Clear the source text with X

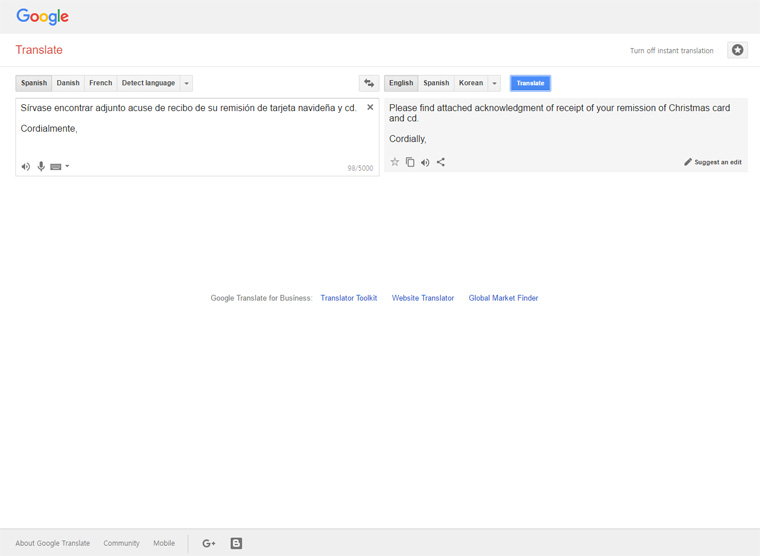(x=370, y=107)
